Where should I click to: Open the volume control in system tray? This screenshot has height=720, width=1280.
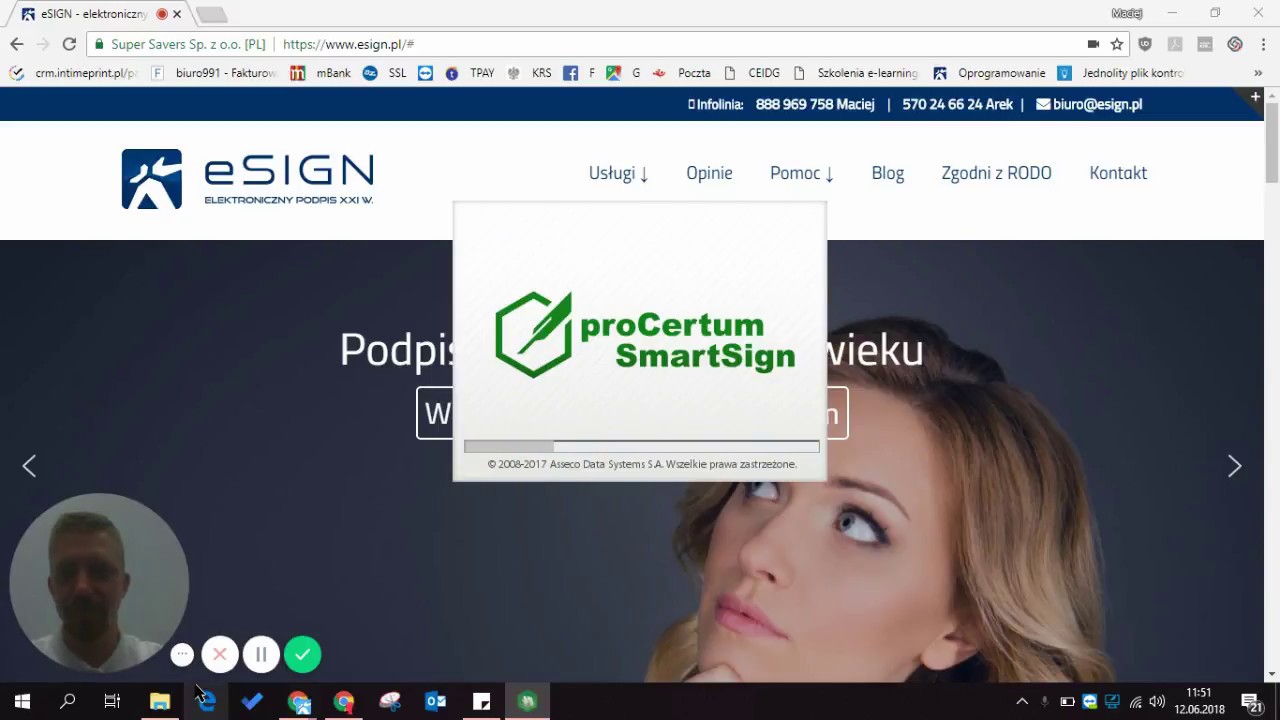(x=1157, y=702)
